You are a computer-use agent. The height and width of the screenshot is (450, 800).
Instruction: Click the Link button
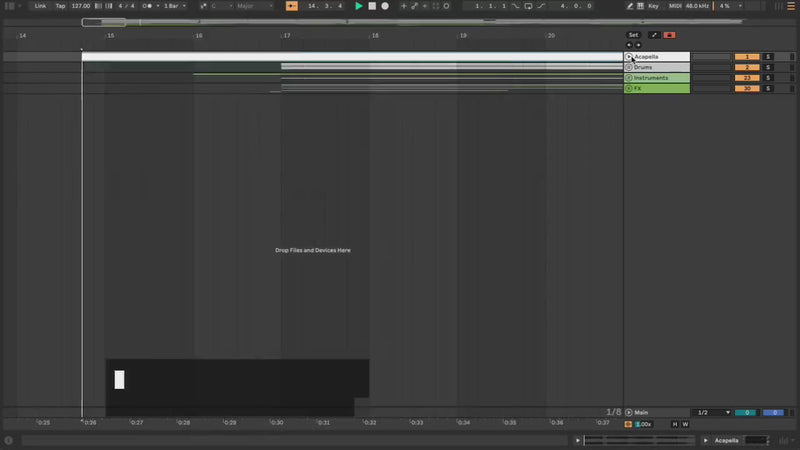pos(40,6)
